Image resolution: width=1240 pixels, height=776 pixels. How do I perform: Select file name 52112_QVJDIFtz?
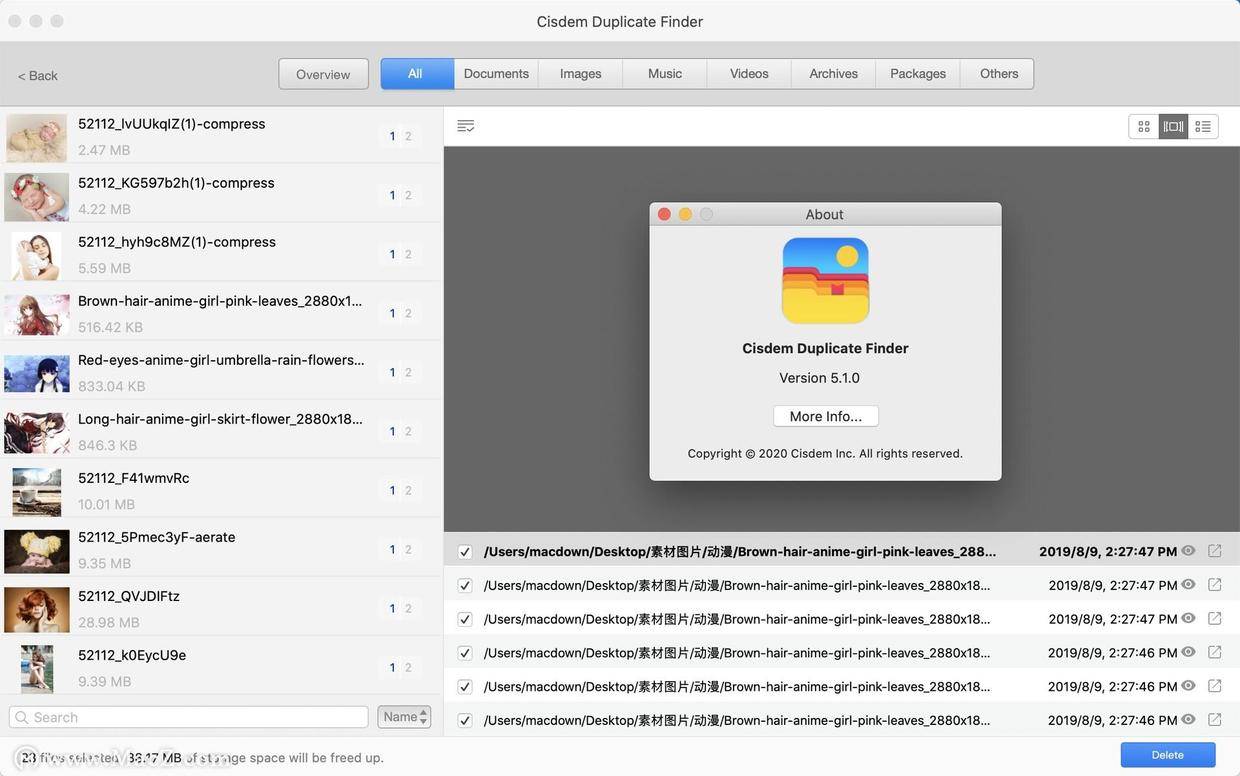click(129, 596)
